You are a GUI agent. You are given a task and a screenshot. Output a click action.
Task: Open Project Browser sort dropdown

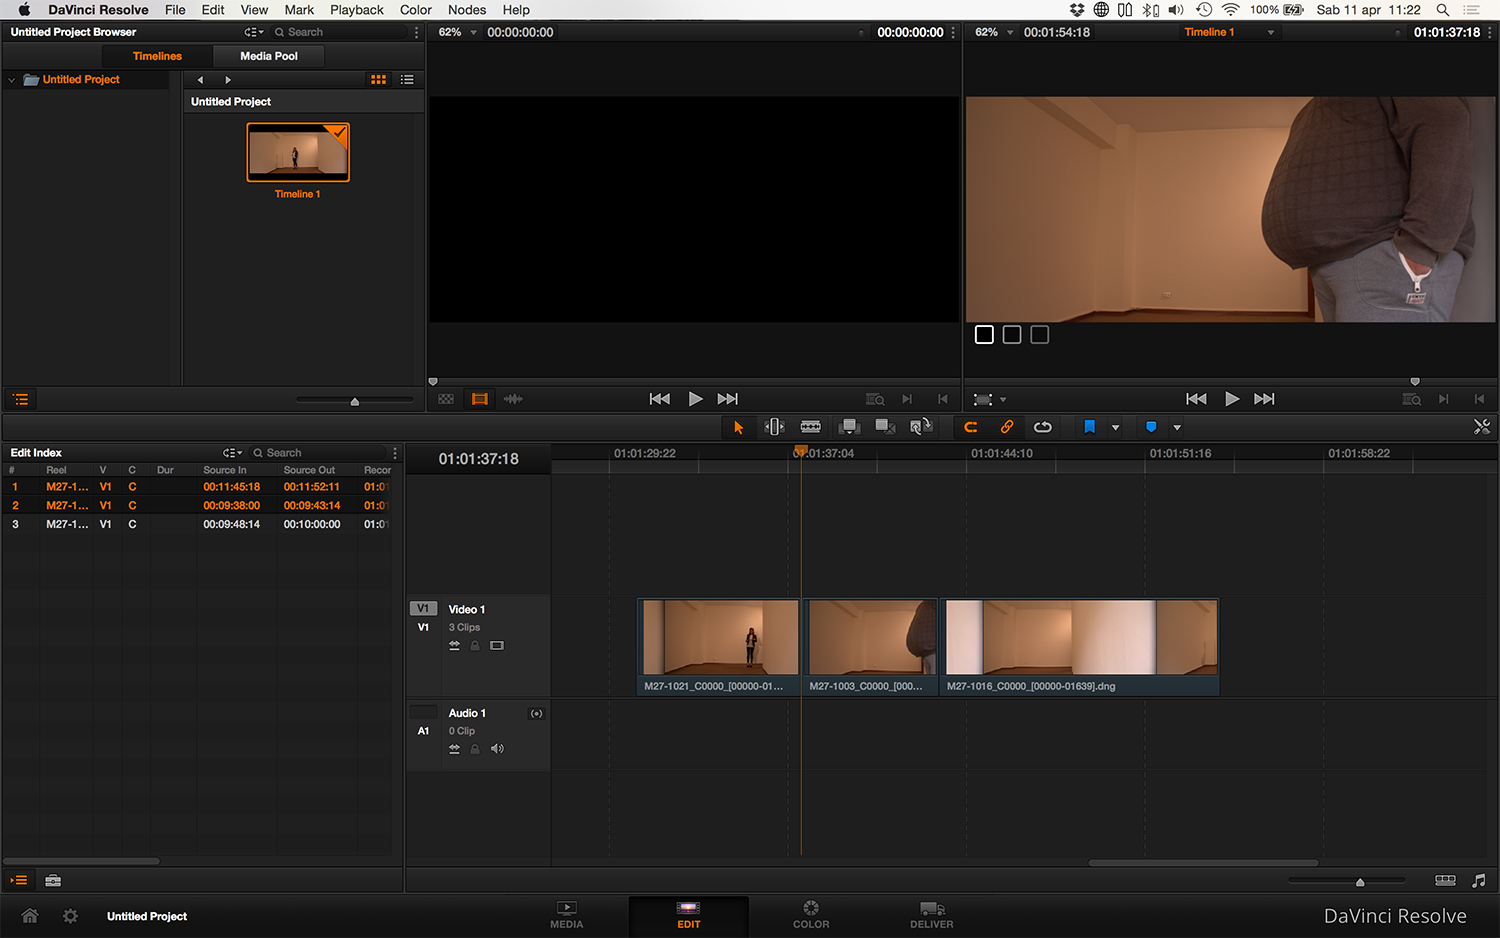(254, 33)
